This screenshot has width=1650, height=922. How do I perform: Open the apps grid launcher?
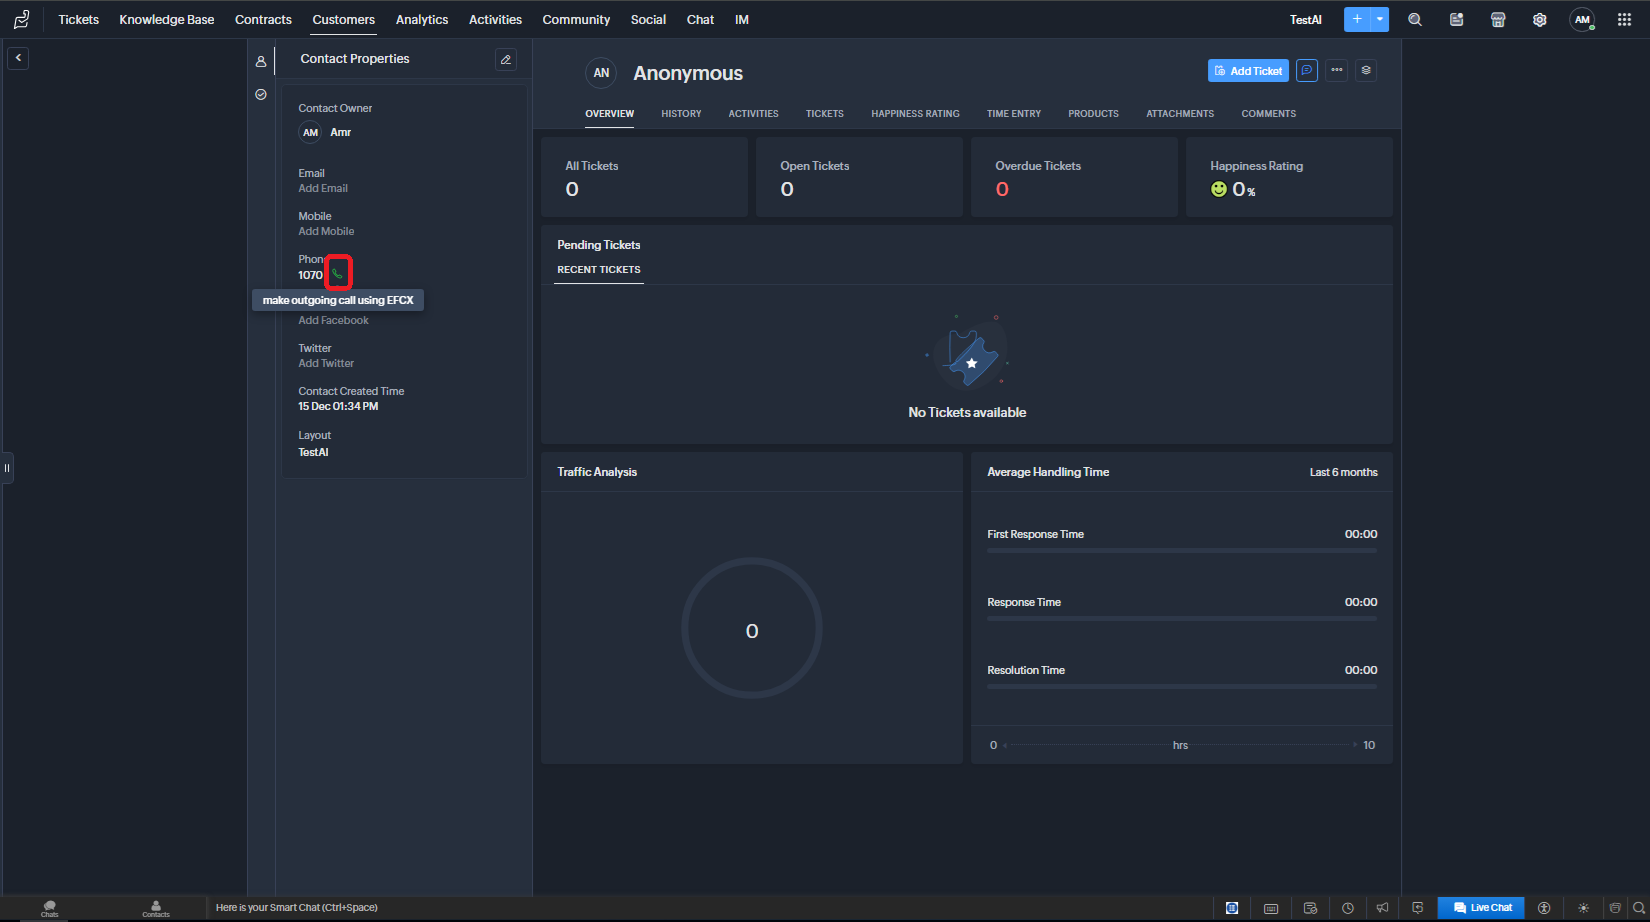[x=1624, y=20]
